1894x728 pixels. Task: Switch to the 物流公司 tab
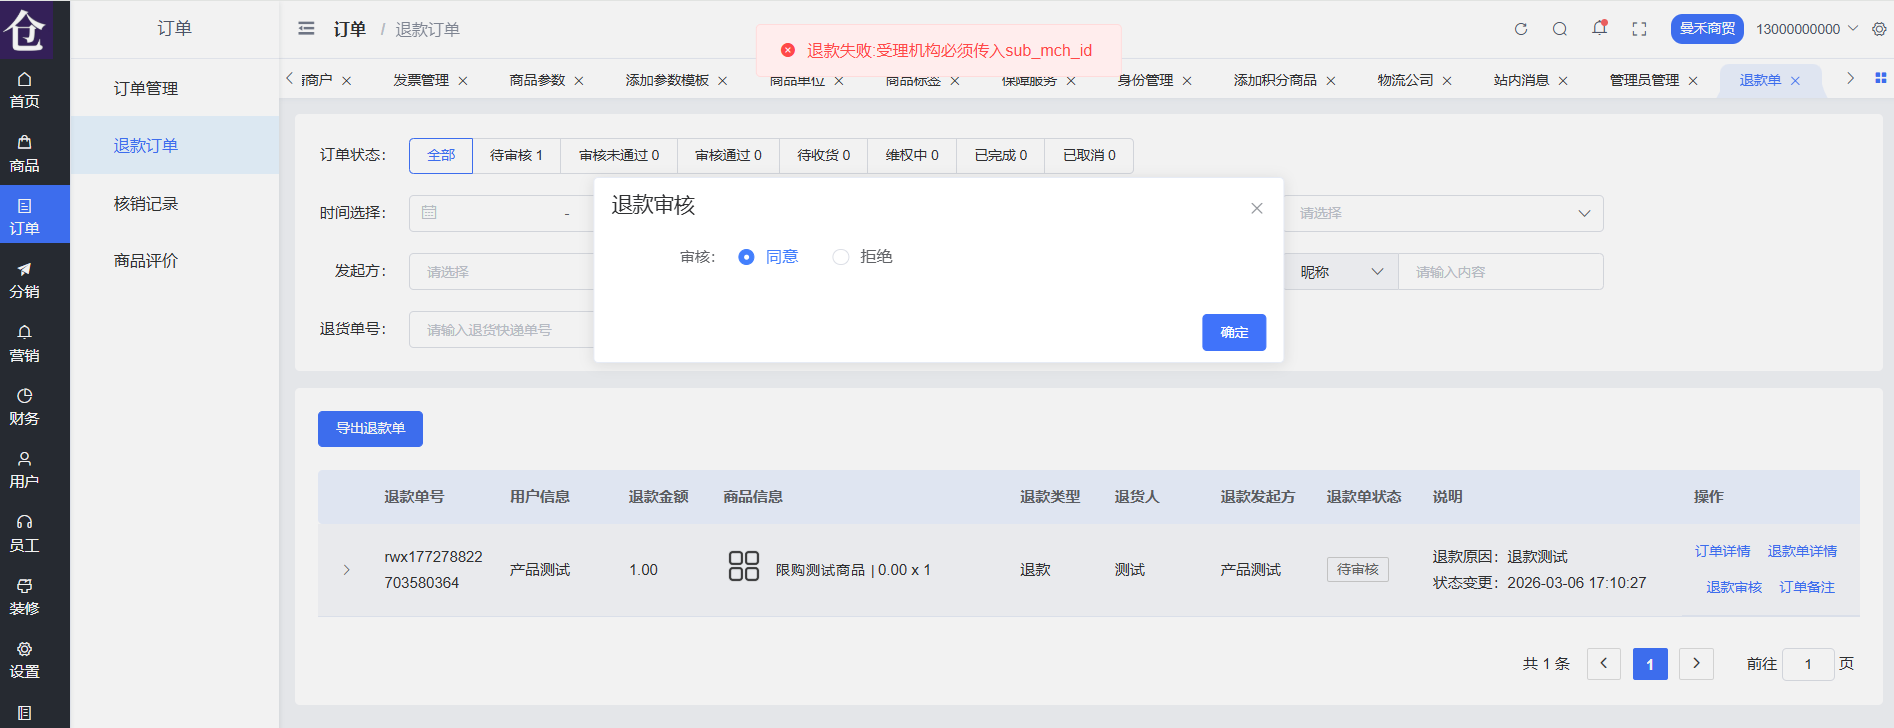pos(1405,80)
